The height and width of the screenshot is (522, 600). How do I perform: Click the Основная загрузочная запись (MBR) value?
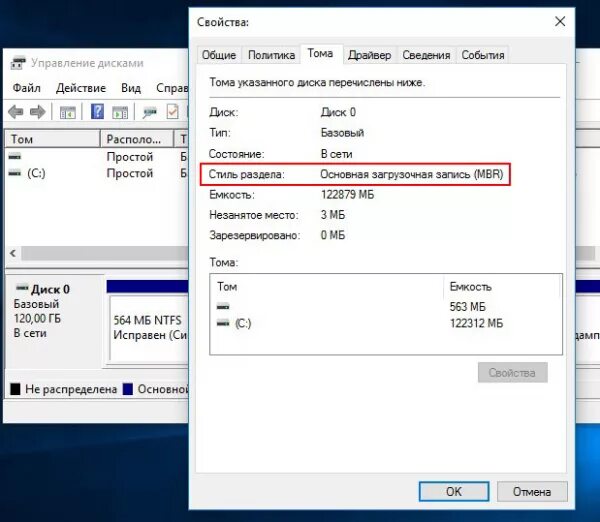pos(412,175)
